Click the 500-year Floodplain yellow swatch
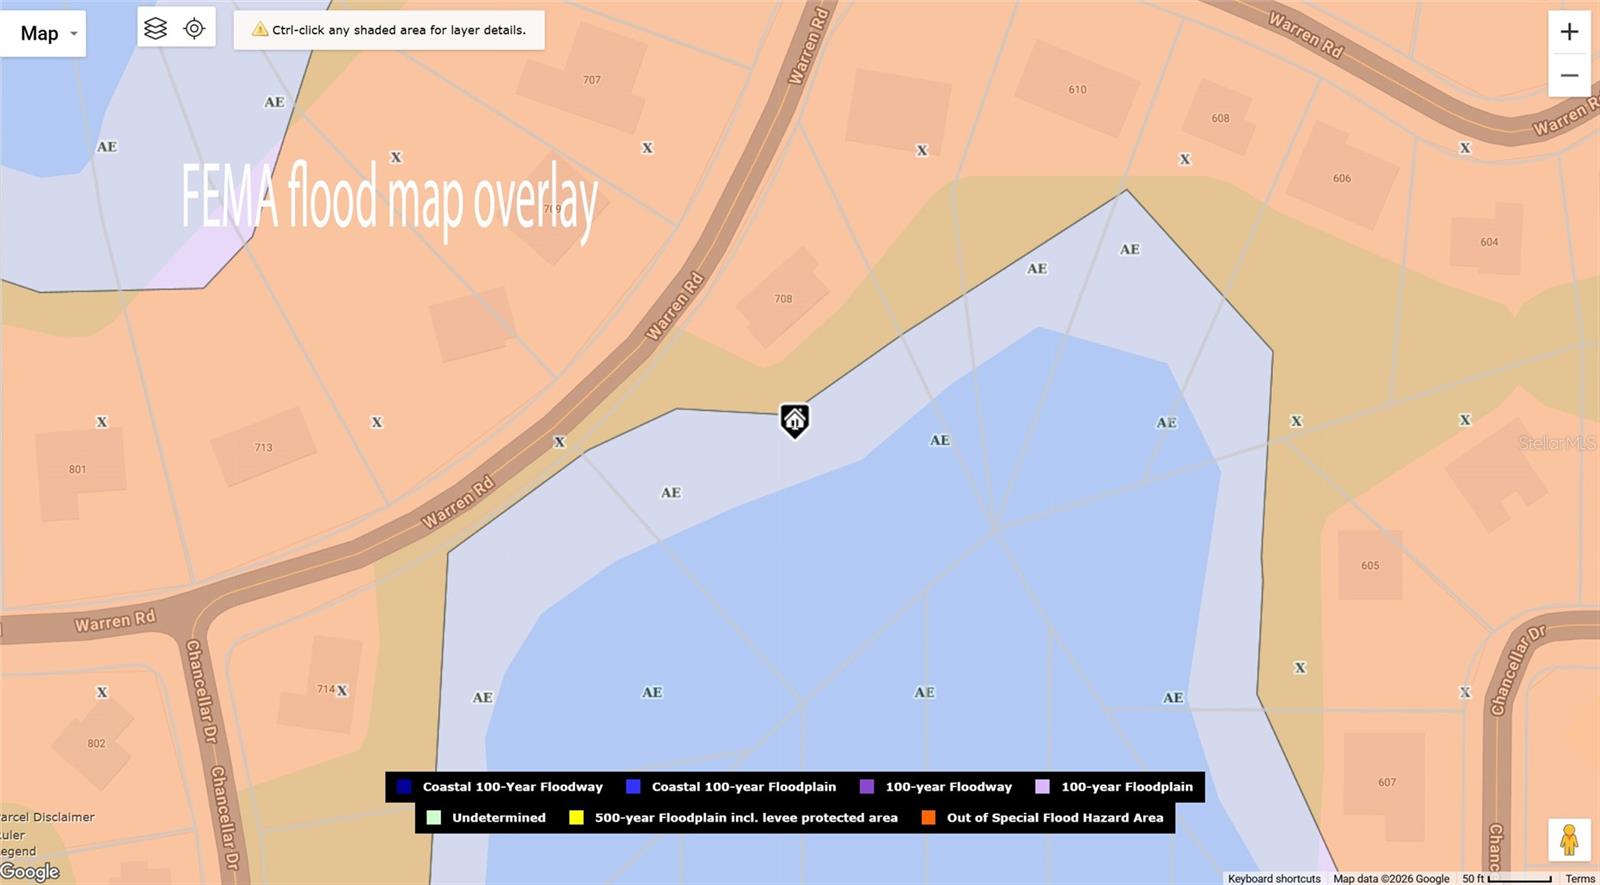Screen dimensions: 1600x885 tap(576, 817)
